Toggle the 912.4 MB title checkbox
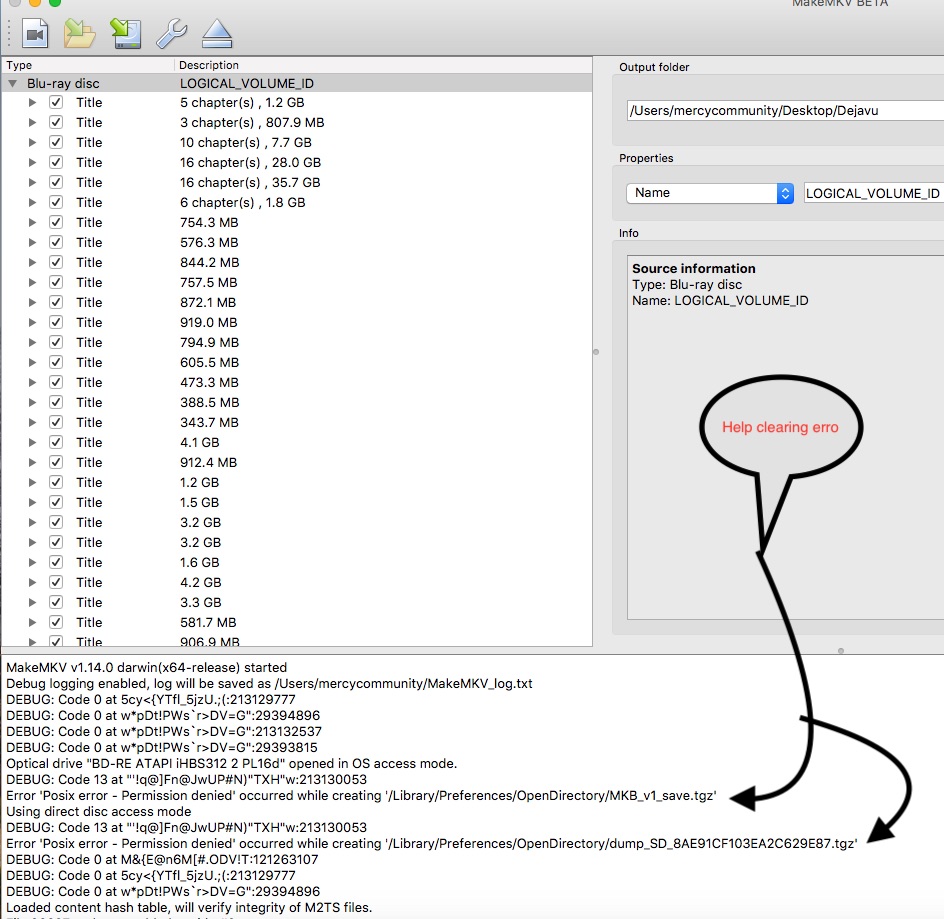Image resolution: width=944 pixels, height=919 pixels. (56, 462)
